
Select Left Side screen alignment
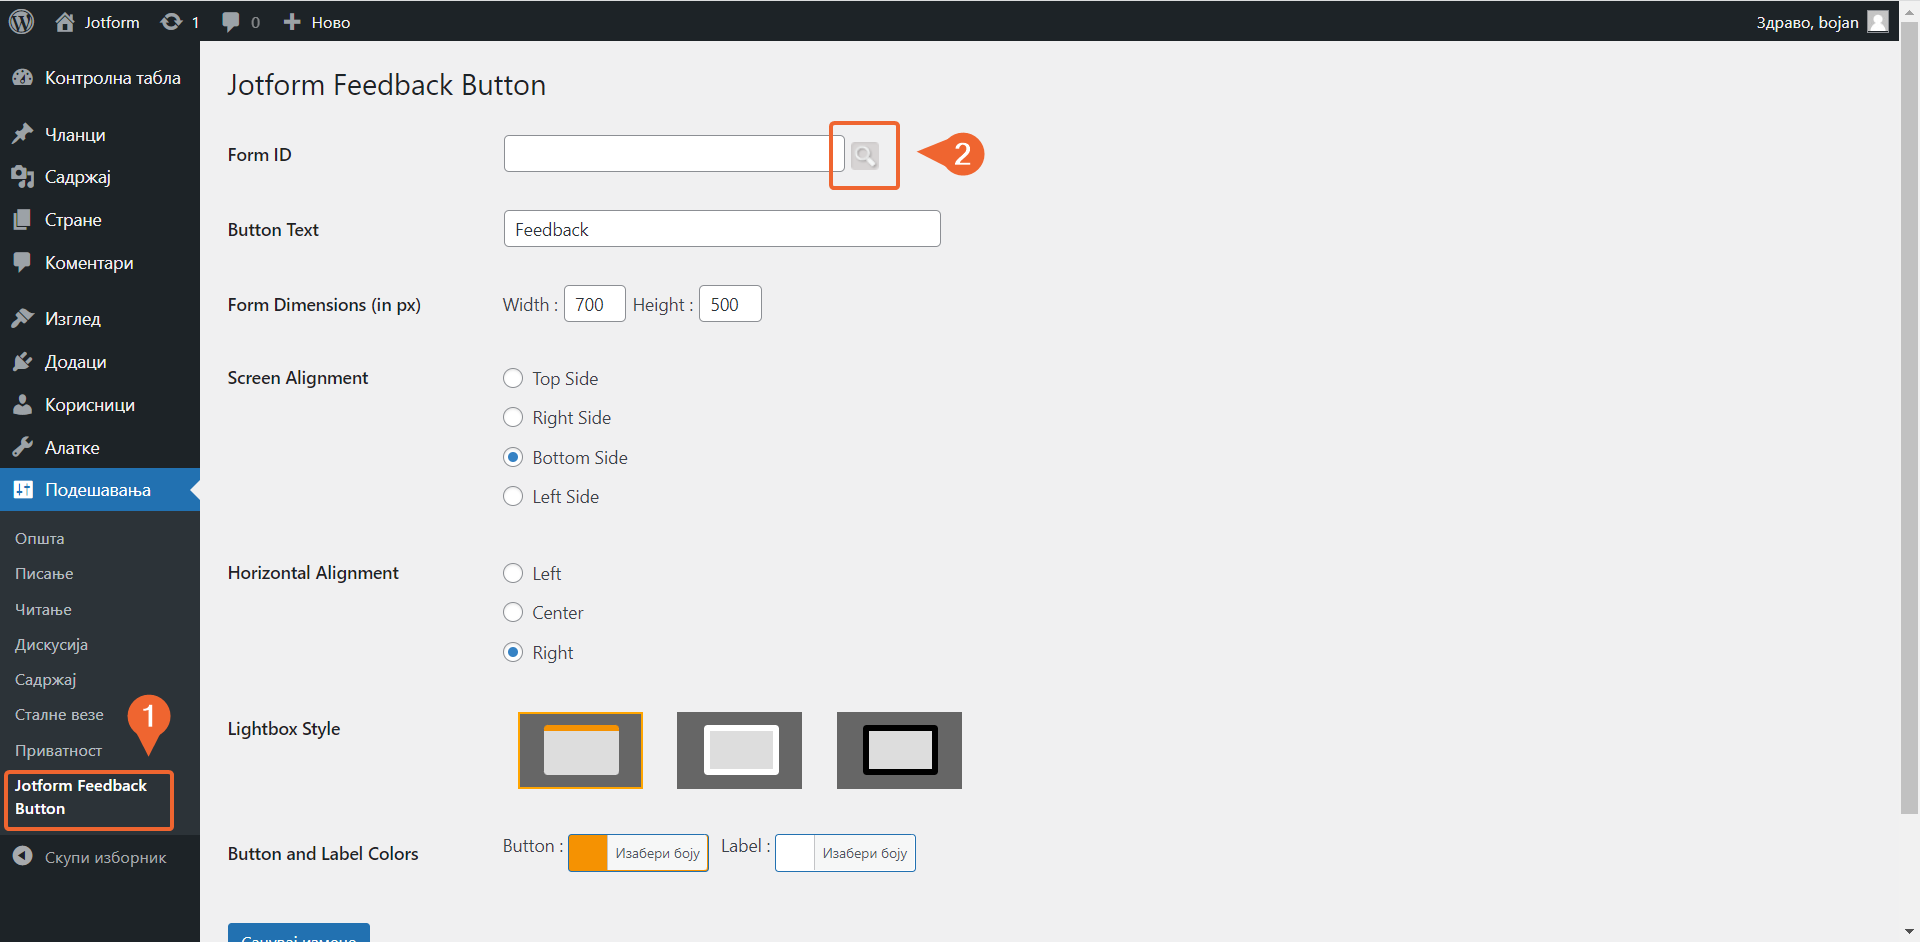[x=513, y=496]
